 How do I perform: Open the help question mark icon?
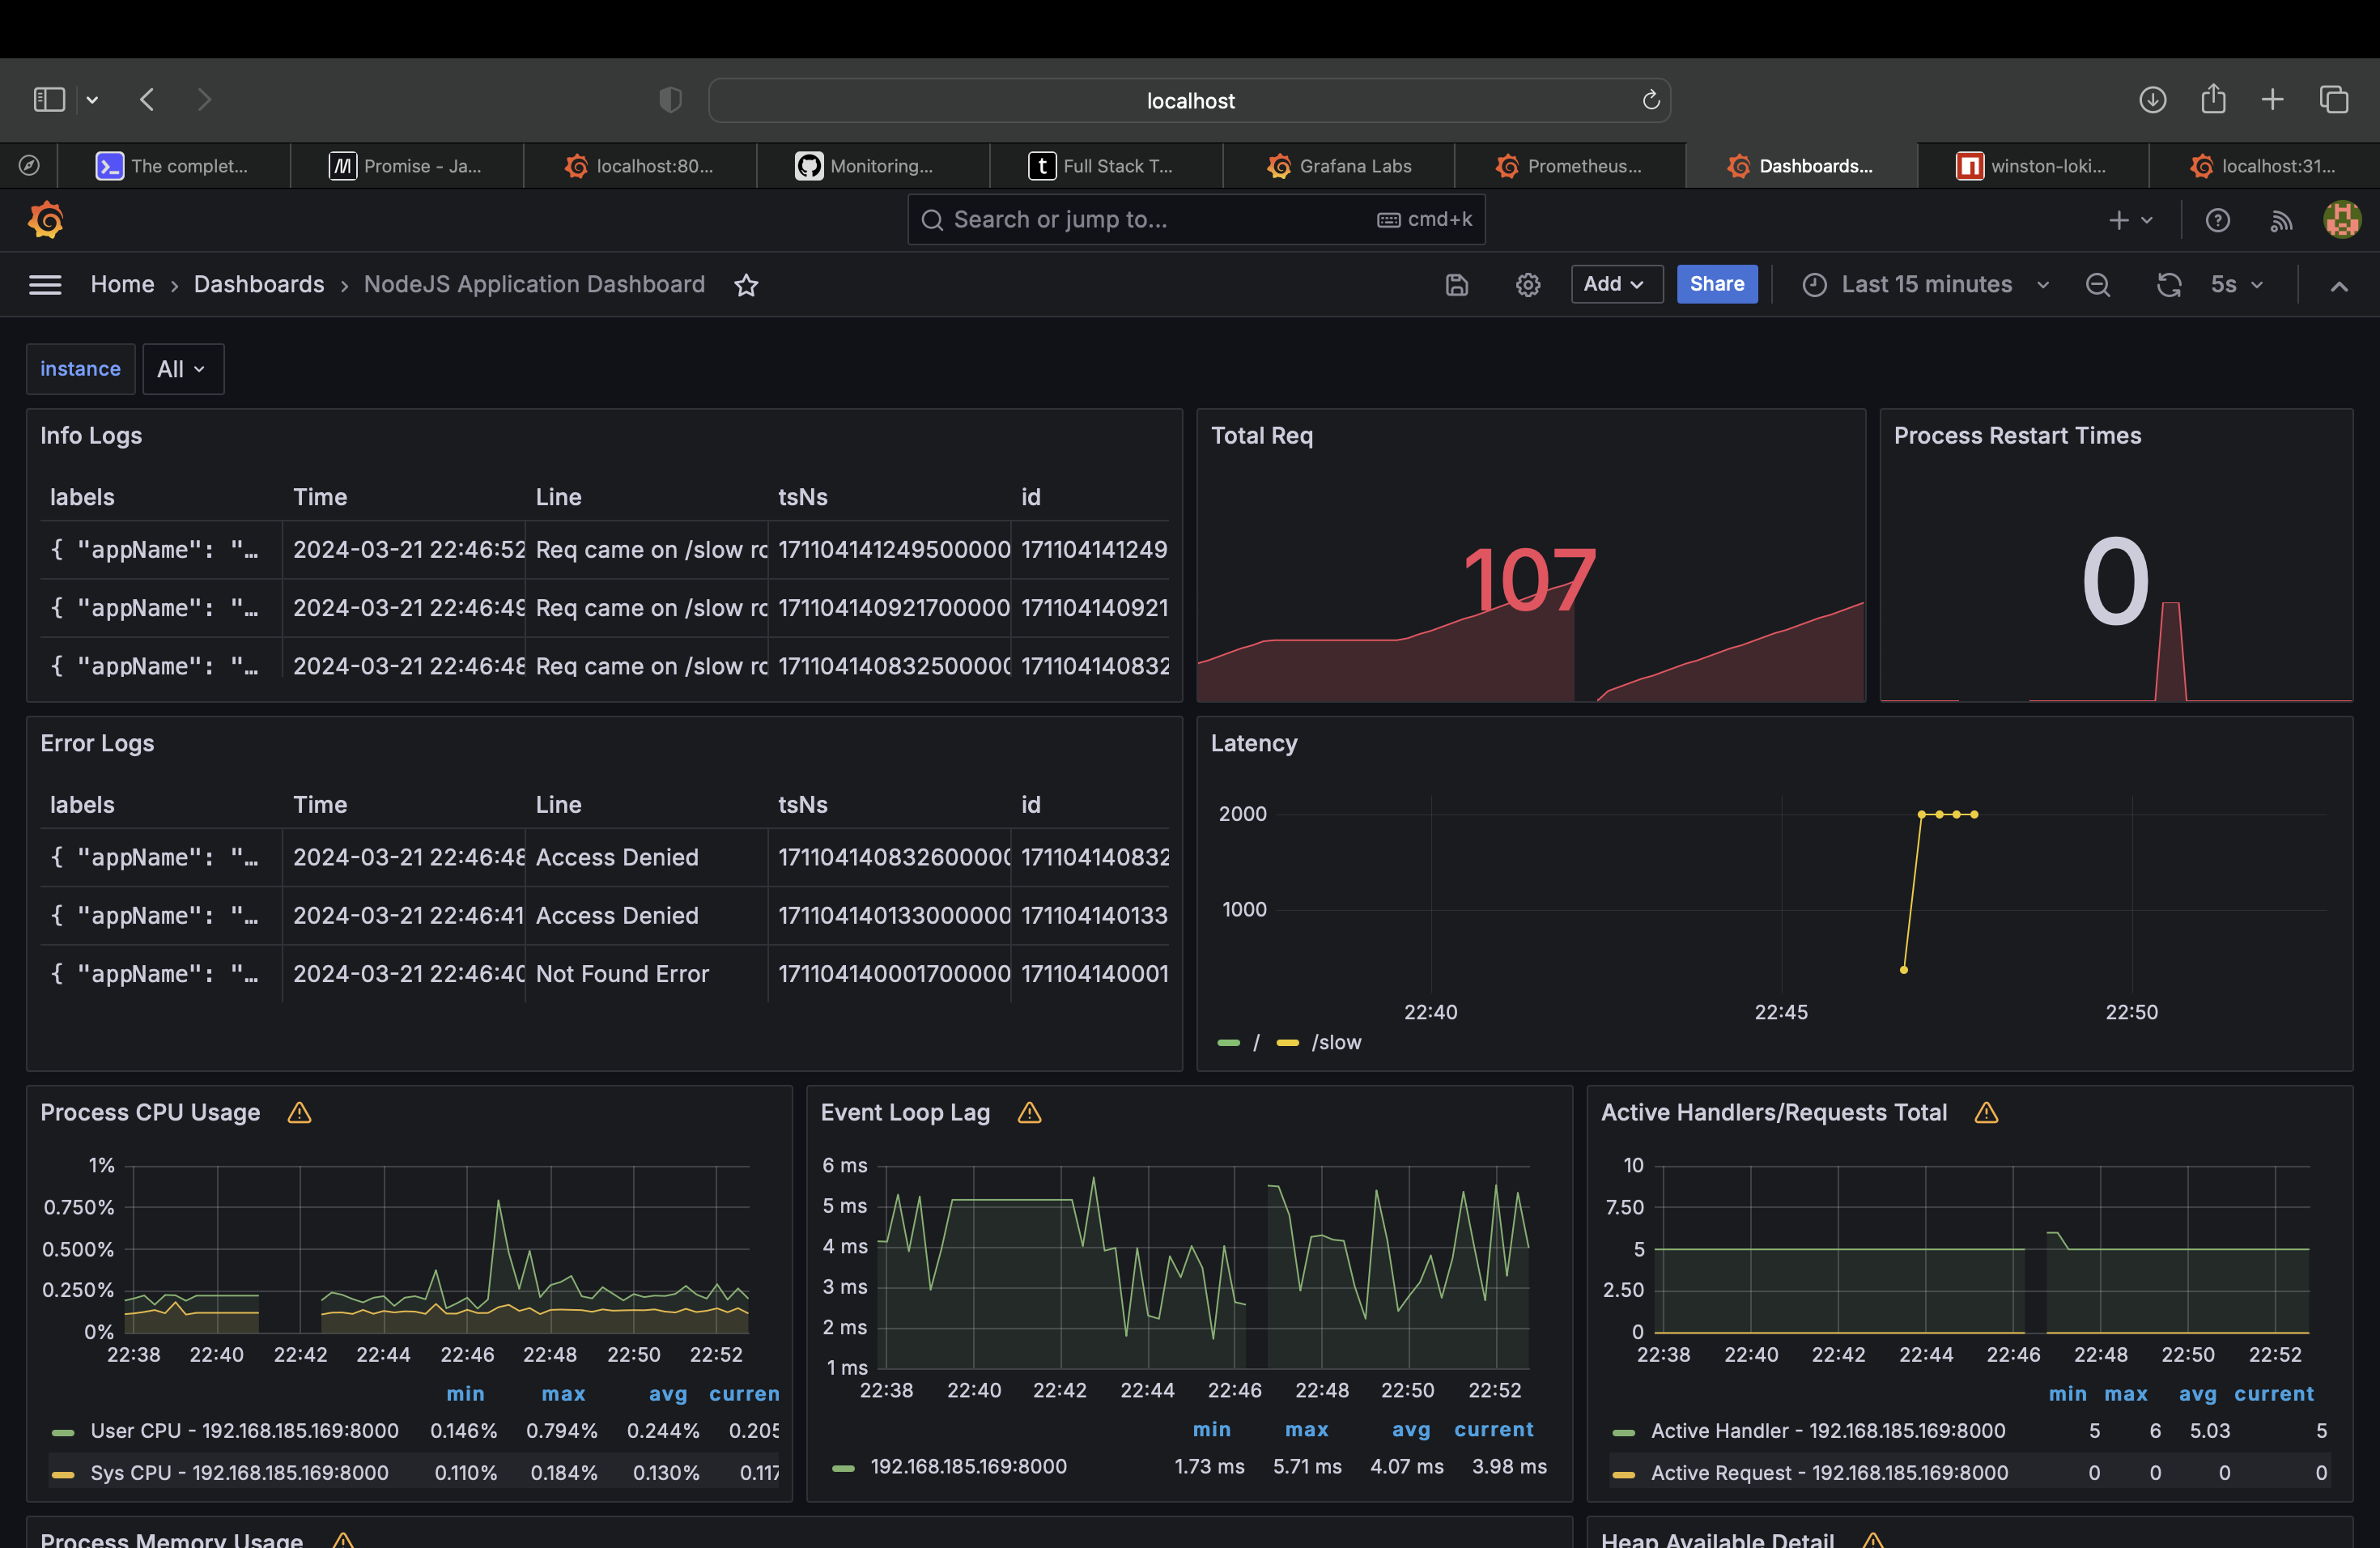2217,220
